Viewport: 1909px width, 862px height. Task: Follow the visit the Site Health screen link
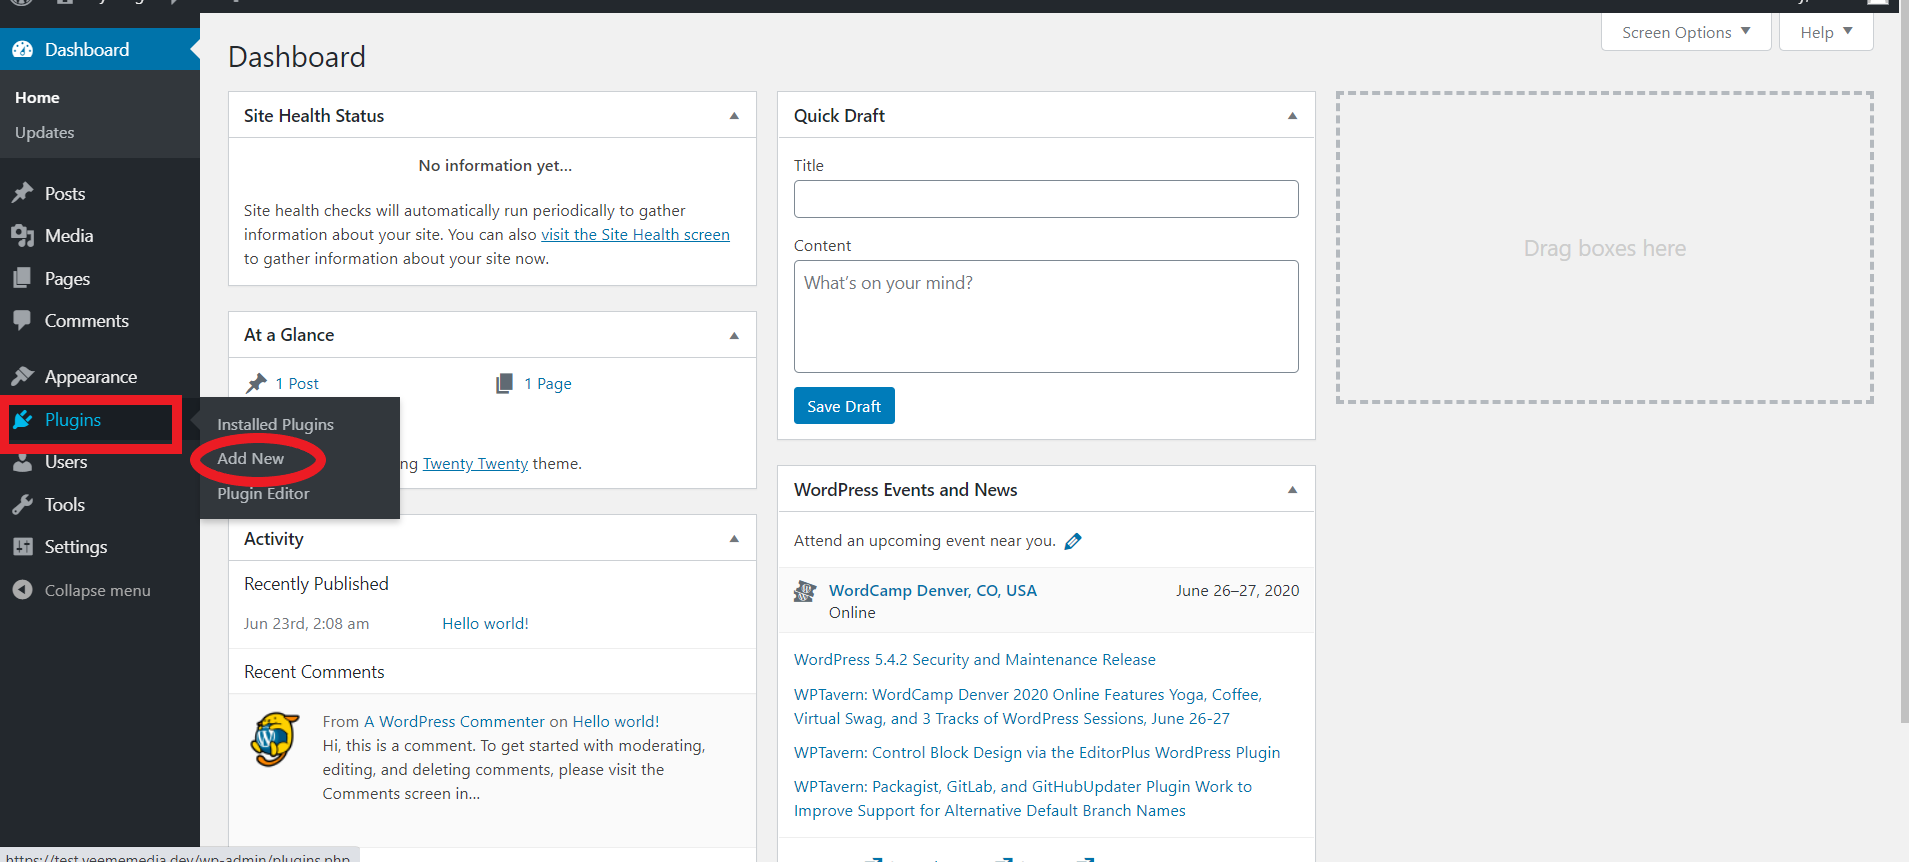(x=635, y=234)
